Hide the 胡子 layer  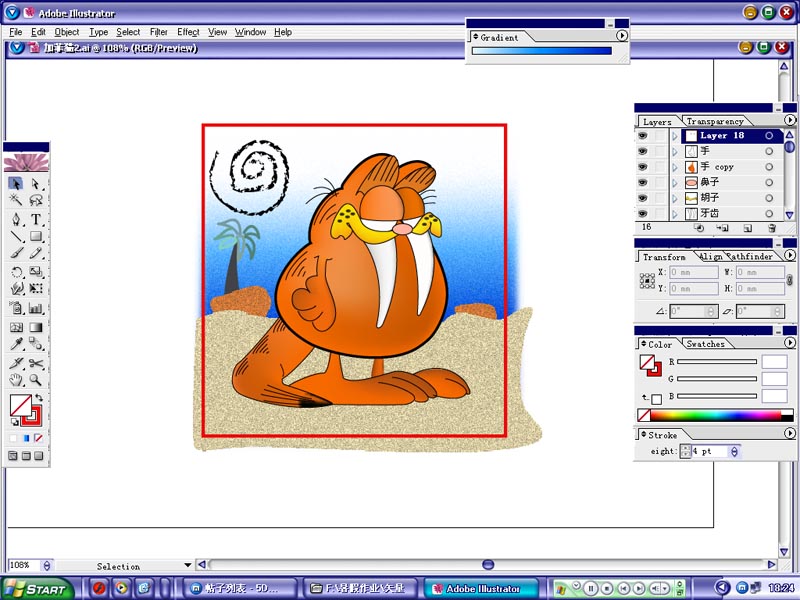[x=643, y=198]
